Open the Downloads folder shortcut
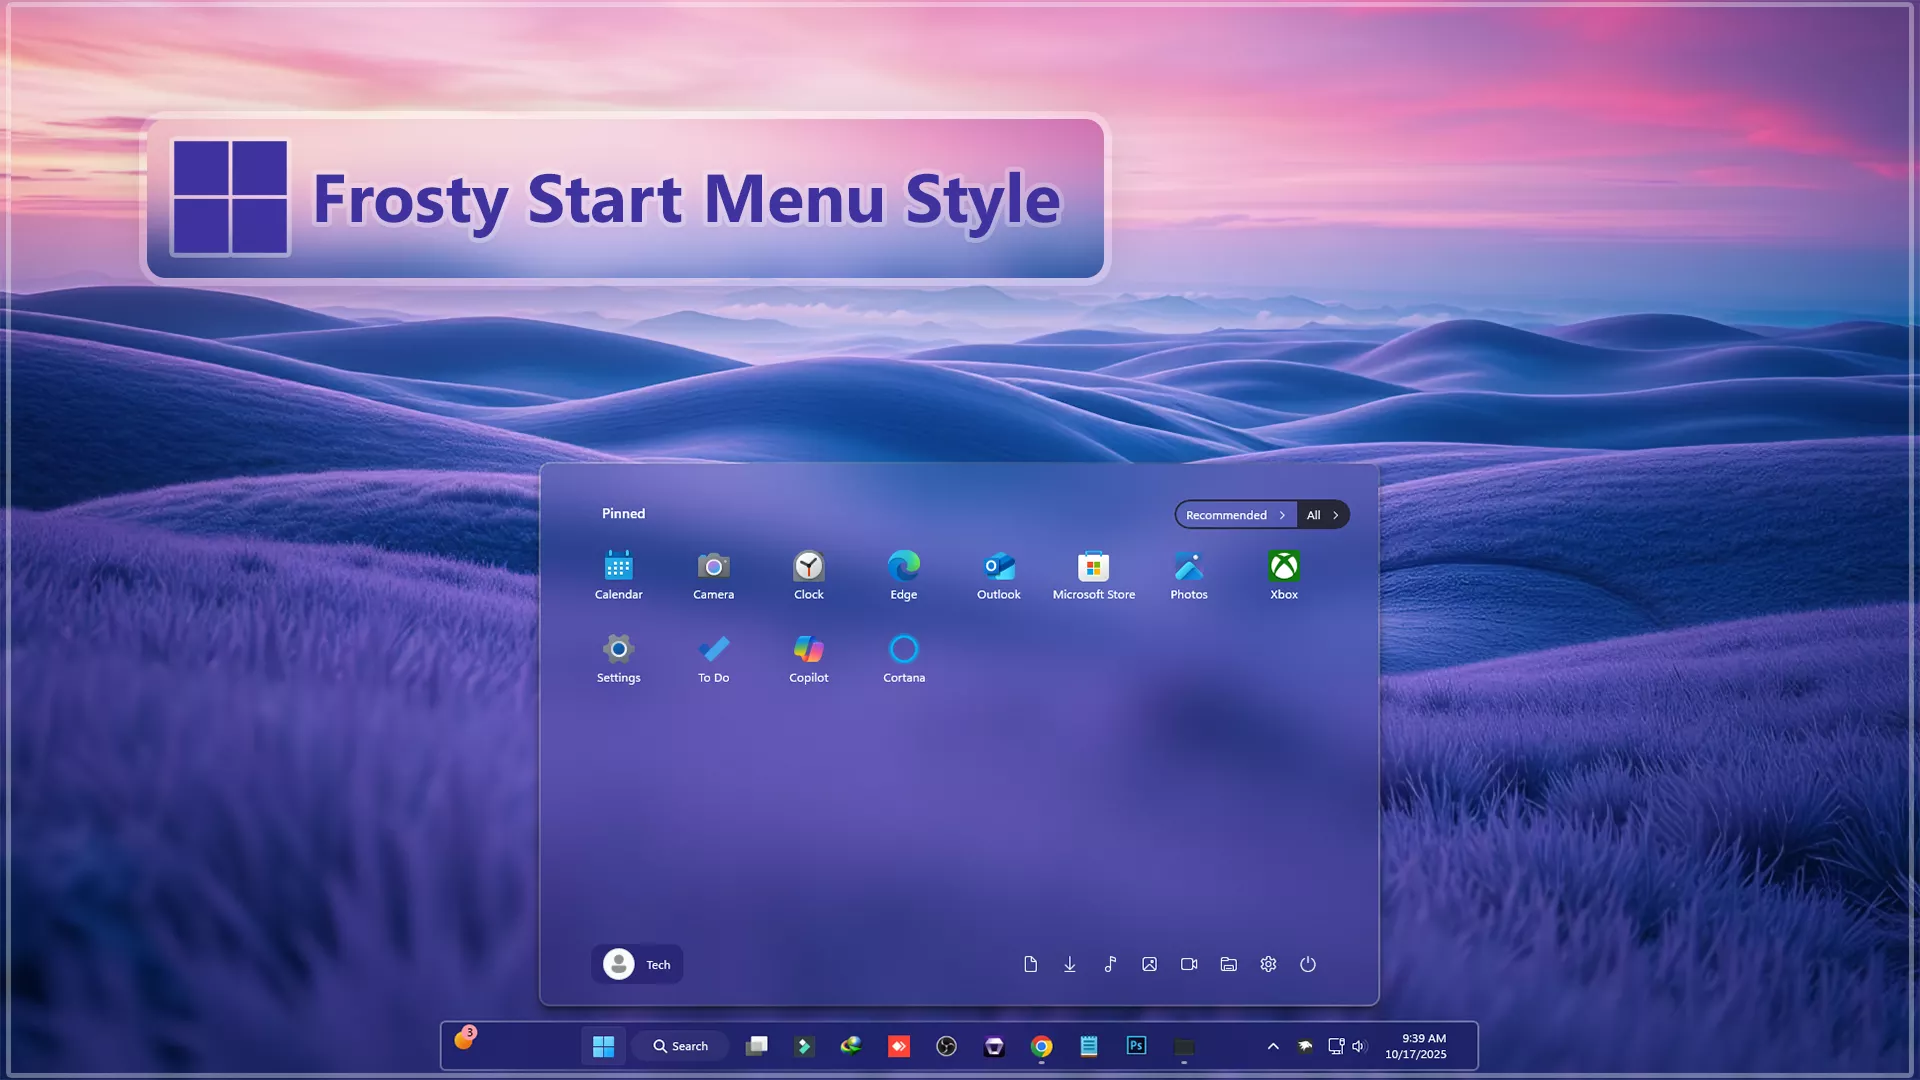 (1070, 964)
